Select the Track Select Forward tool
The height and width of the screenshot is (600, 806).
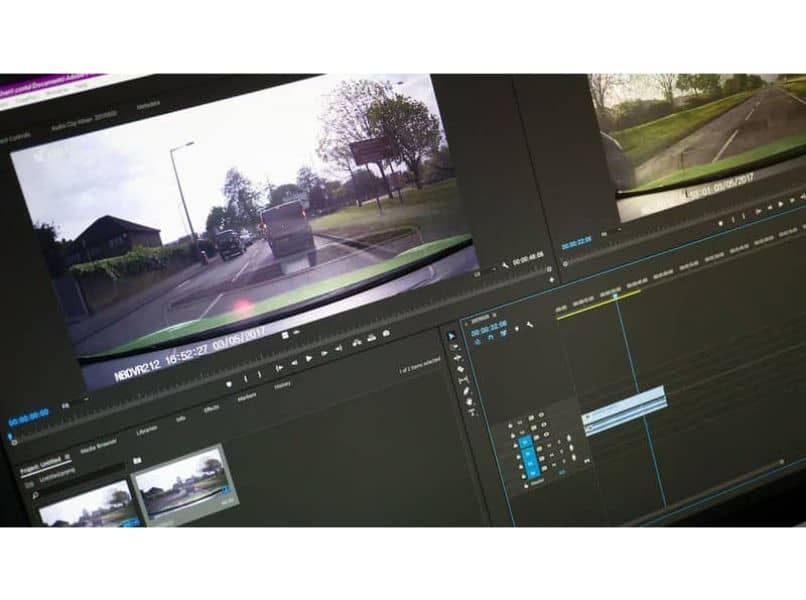[454, 347]
